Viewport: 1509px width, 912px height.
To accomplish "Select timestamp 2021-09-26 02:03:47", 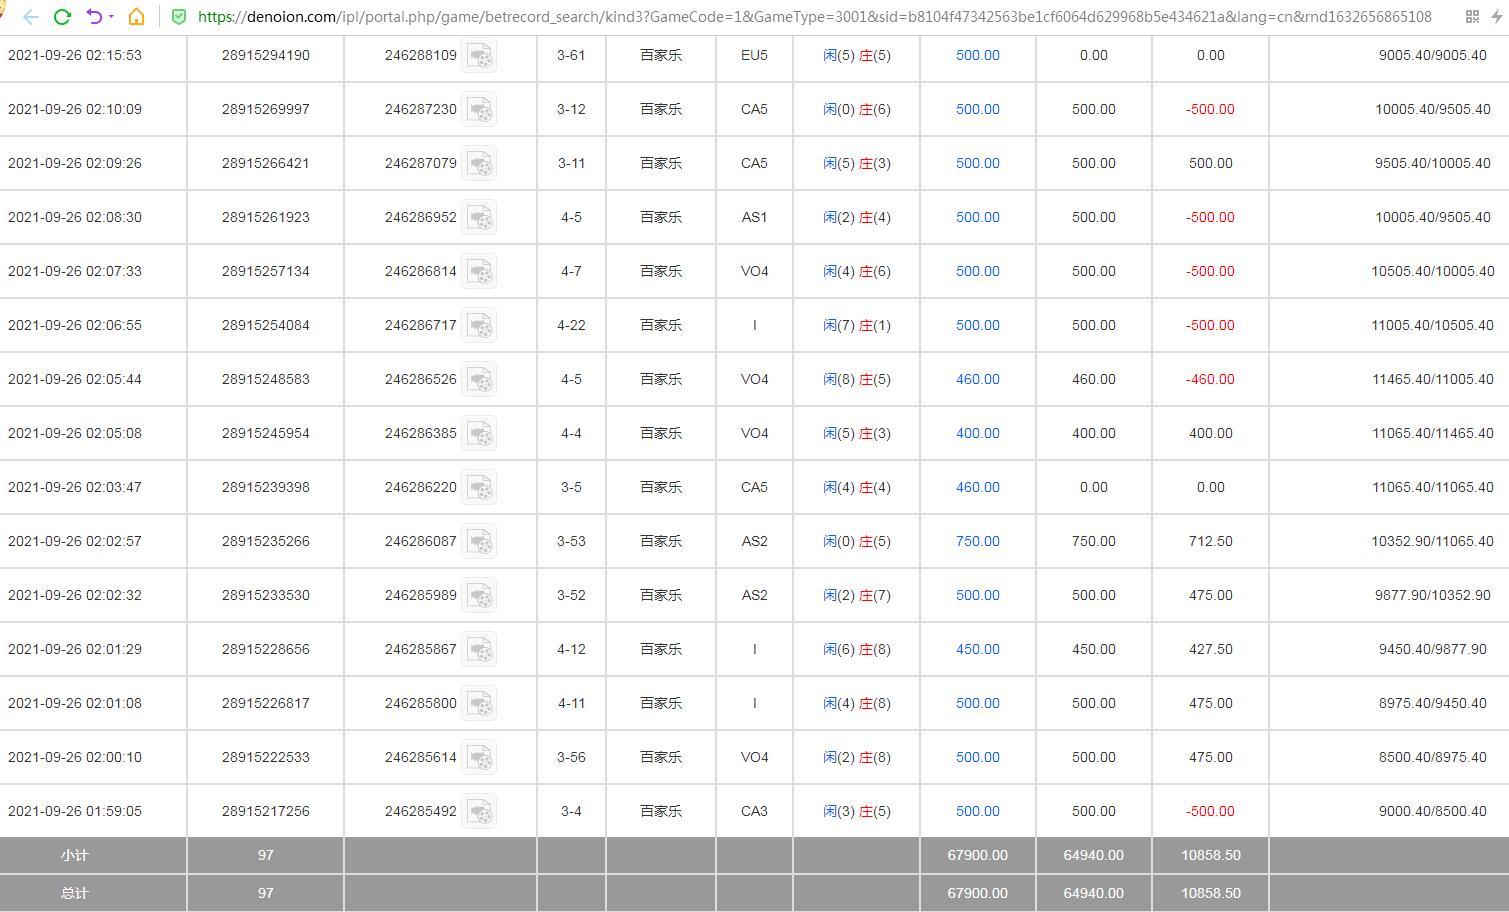I will point(75,488).
